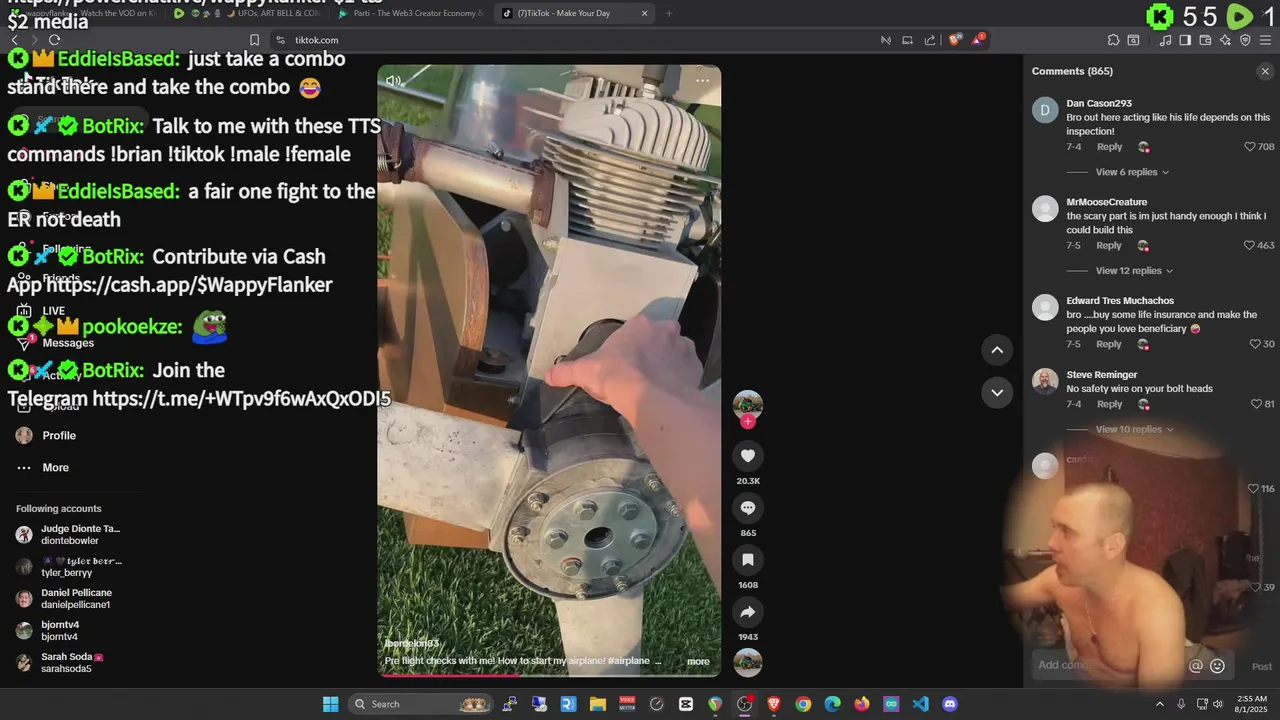Open the video three-dots options menu

coord(702,81)
